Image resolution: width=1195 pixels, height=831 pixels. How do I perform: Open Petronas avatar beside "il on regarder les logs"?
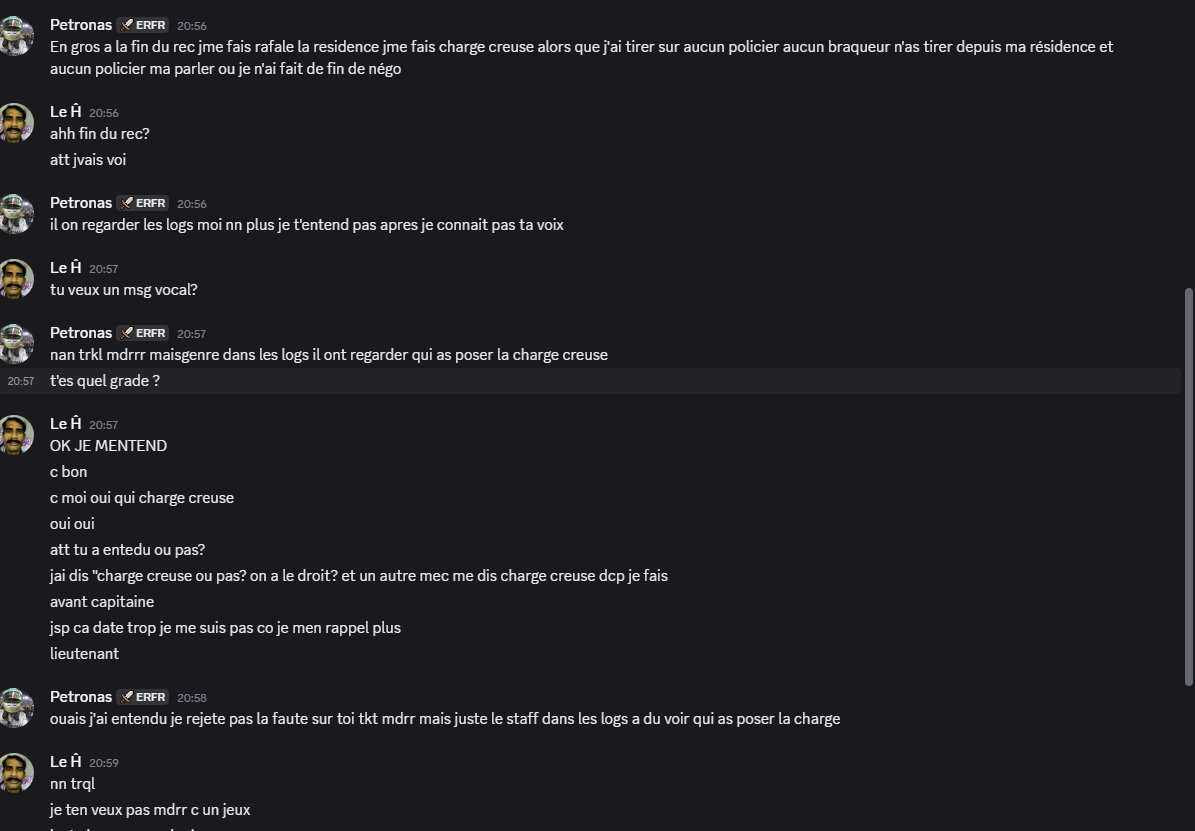click(x=16, y=213)
